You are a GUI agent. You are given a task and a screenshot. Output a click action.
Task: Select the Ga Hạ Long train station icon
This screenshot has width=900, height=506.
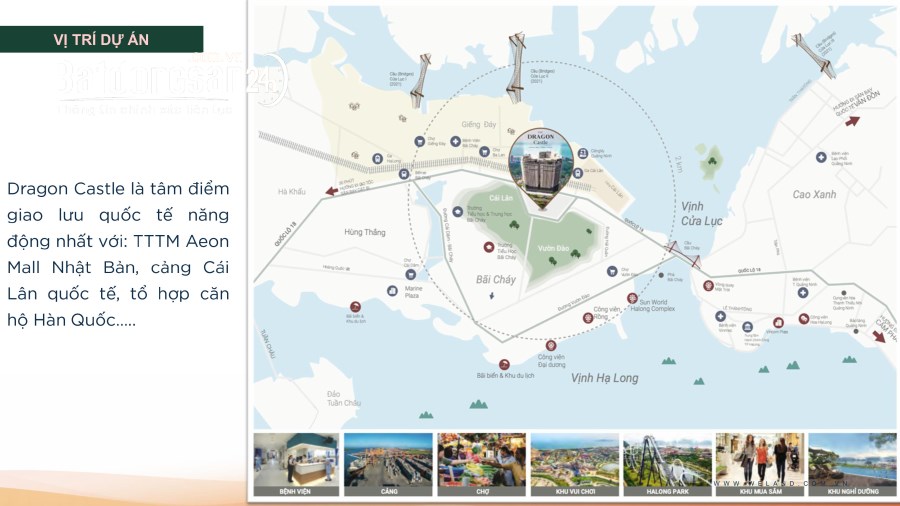click(x=377, y=158)
